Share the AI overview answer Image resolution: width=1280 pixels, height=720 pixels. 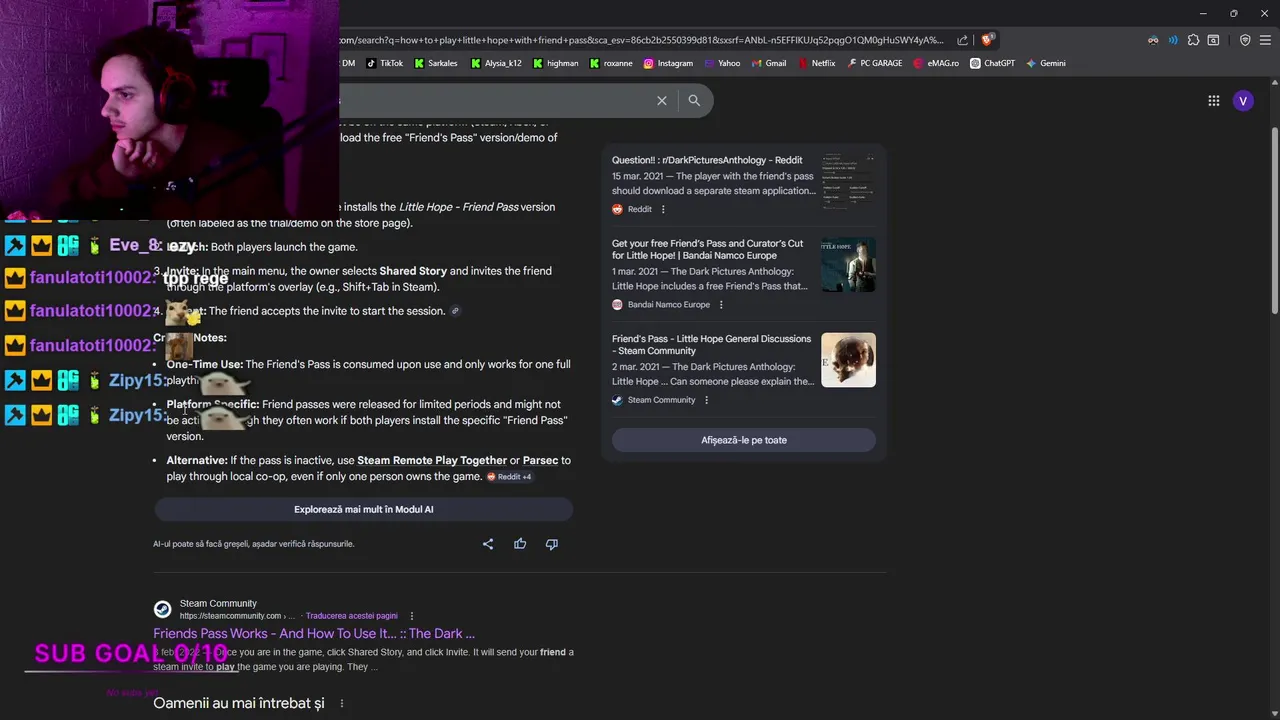(x=488, y=544)
